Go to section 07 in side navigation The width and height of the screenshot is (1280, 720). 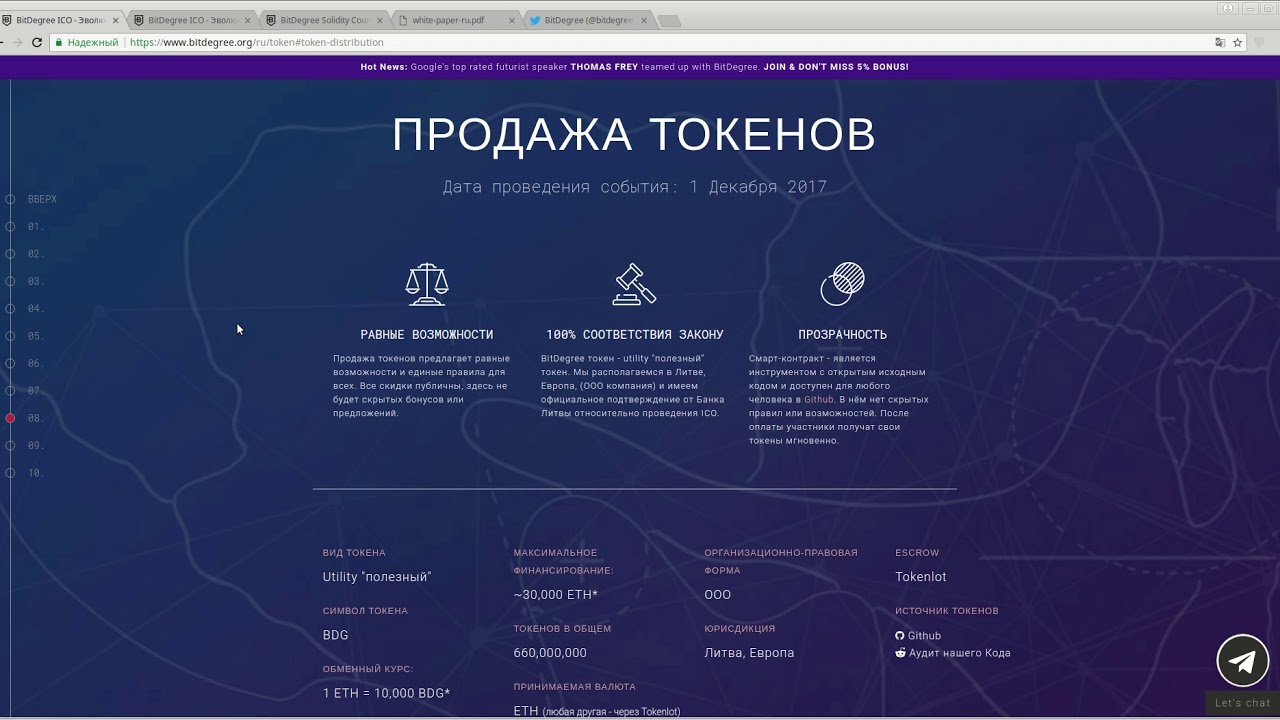(35, 390)
